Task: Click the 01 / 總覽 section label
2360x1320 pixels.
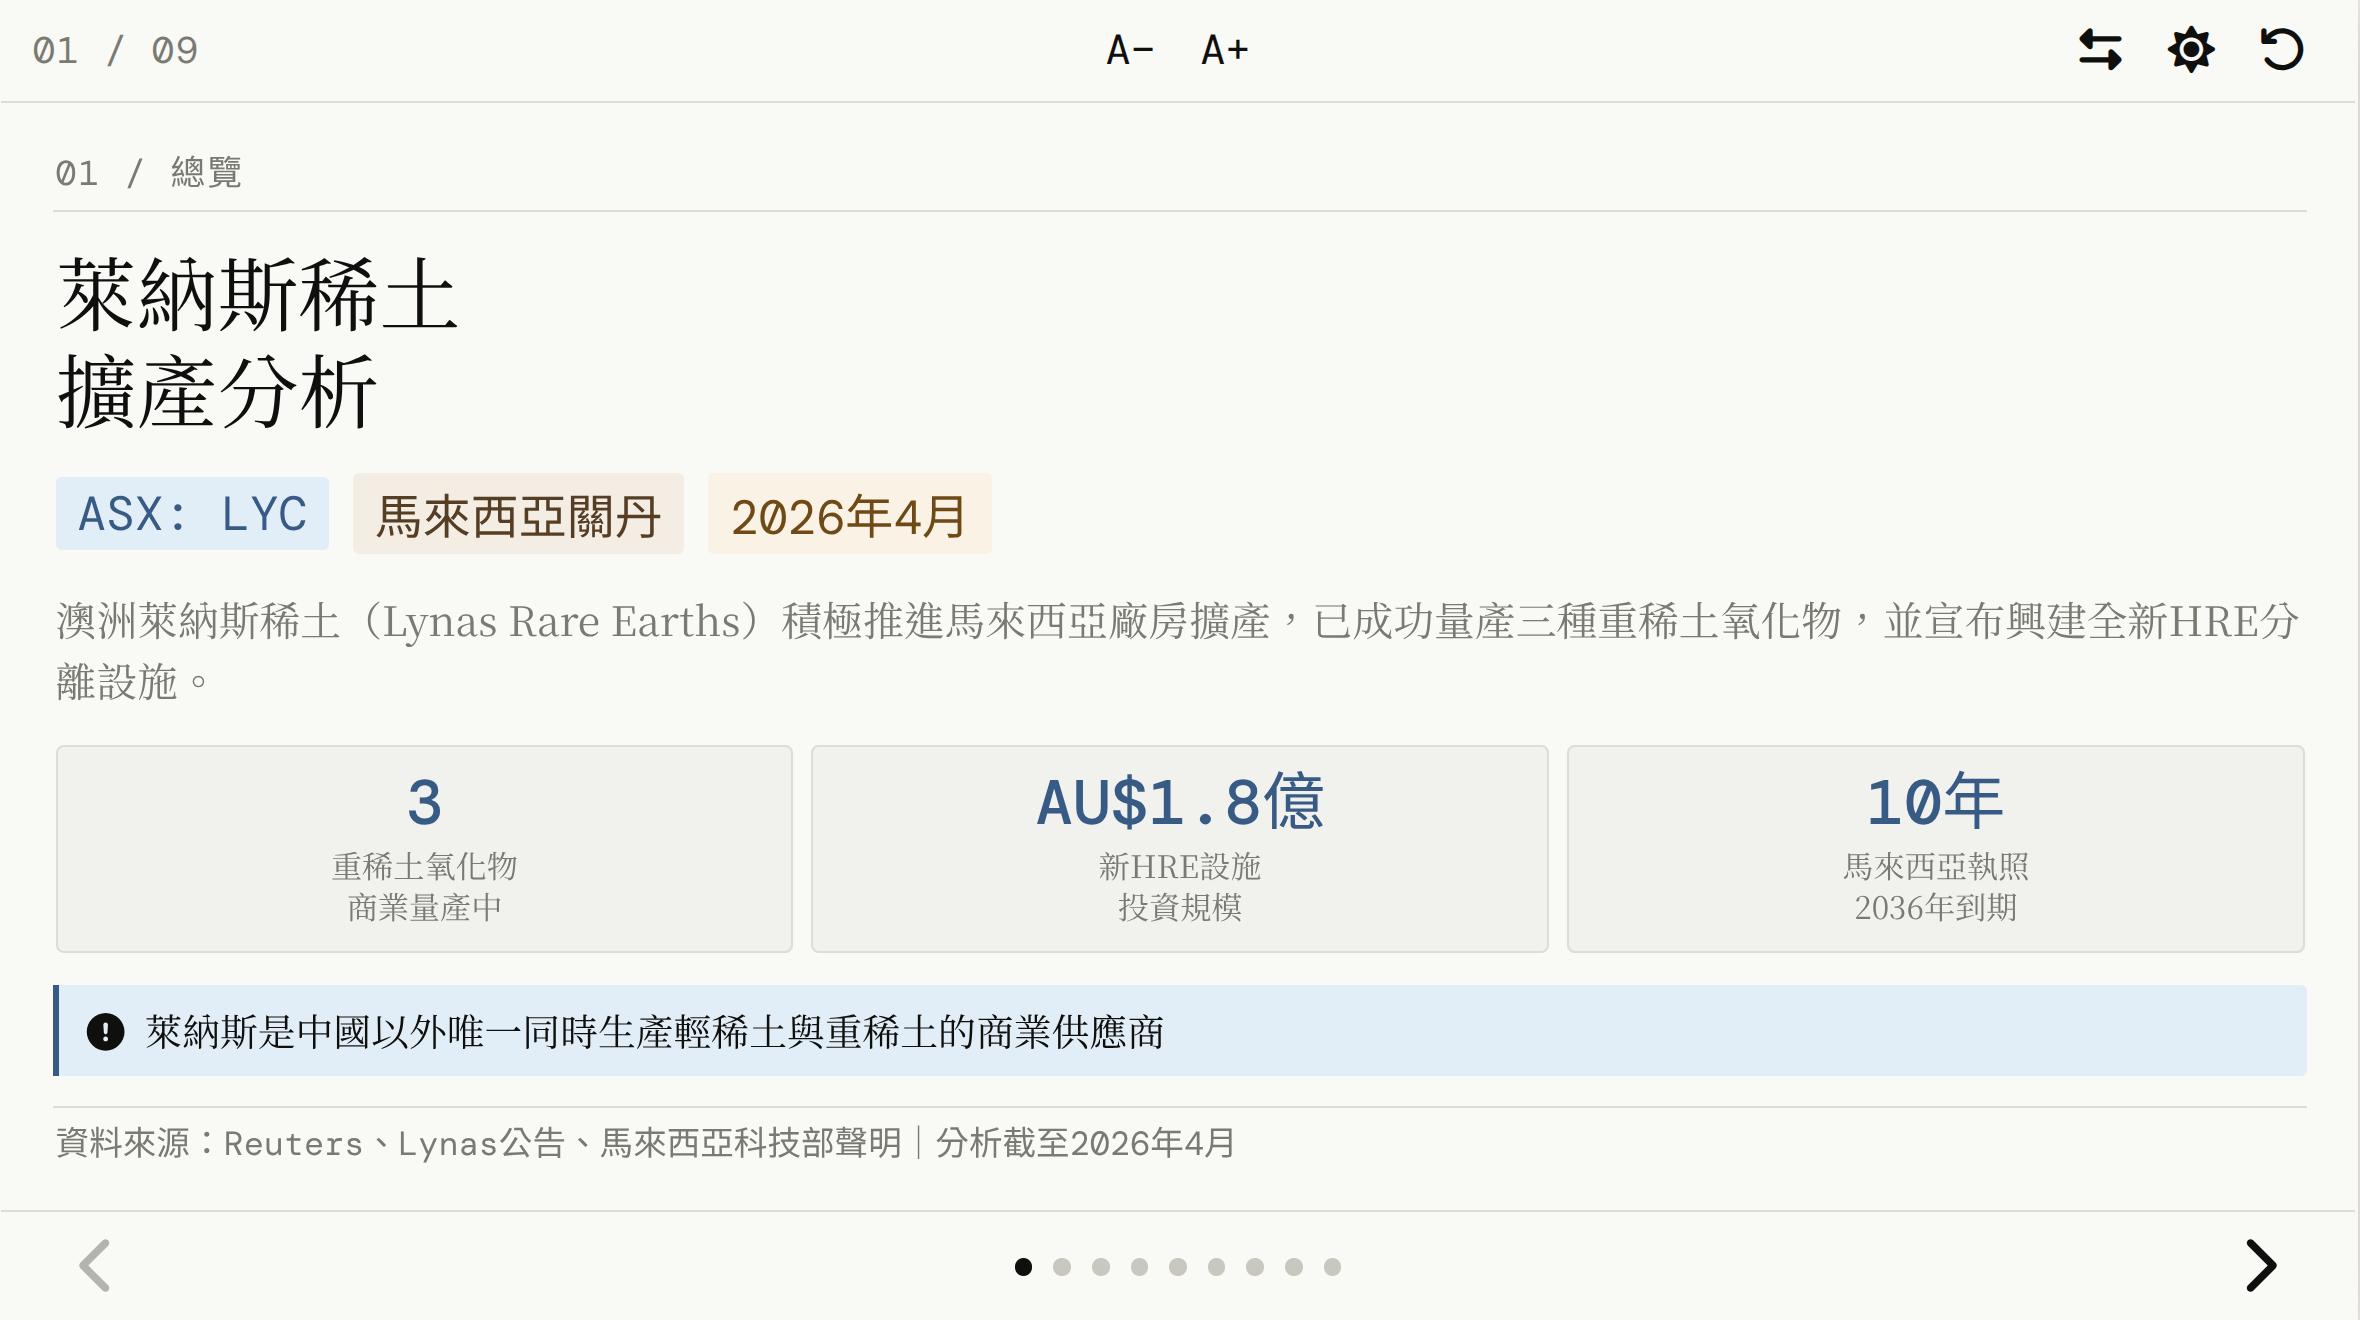Action: (x=148, y=172)
